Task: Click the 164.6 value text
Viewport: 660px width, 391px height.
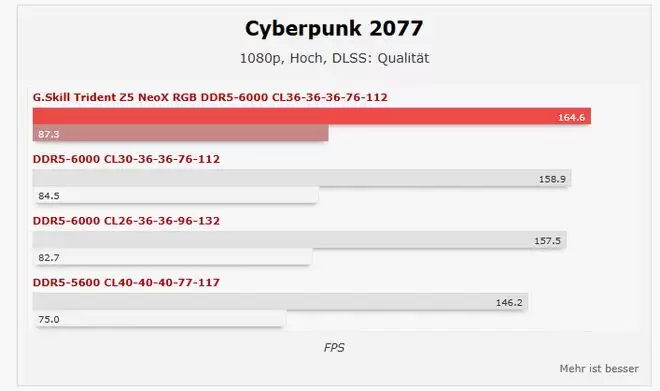Action: [571, 117]
